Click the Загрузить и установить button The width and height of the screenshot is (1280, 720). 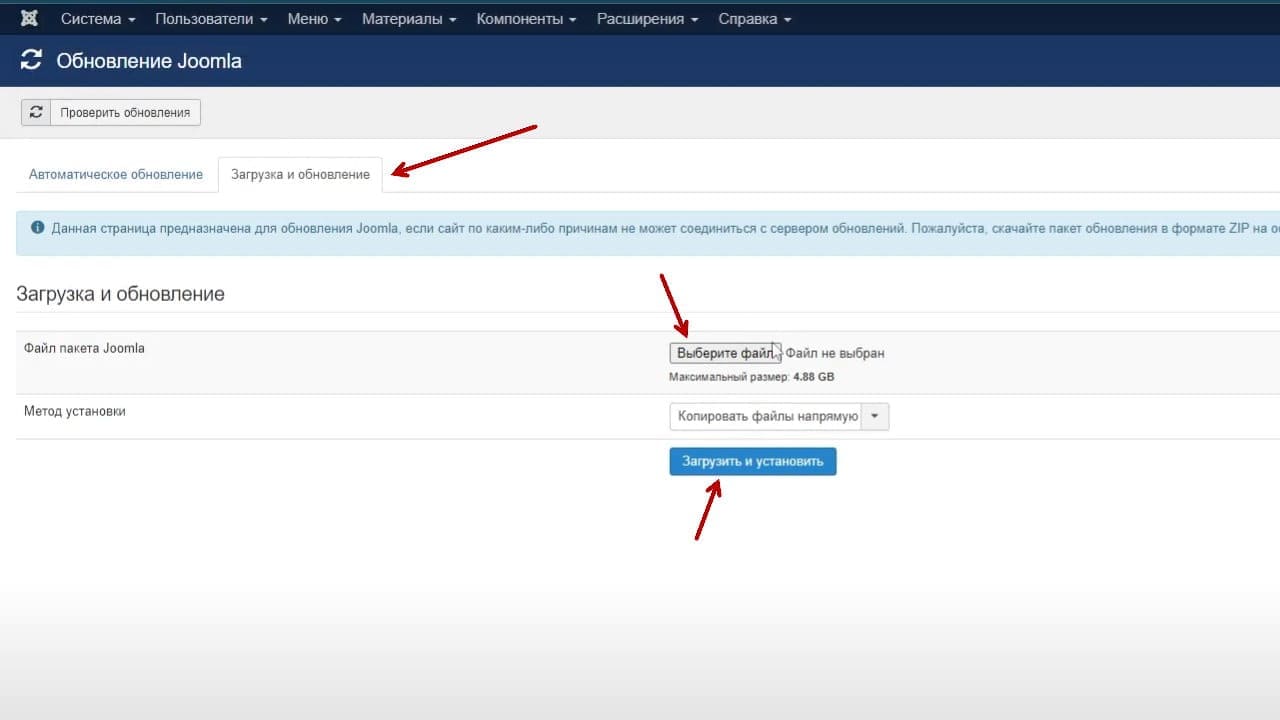click(753, 461)
